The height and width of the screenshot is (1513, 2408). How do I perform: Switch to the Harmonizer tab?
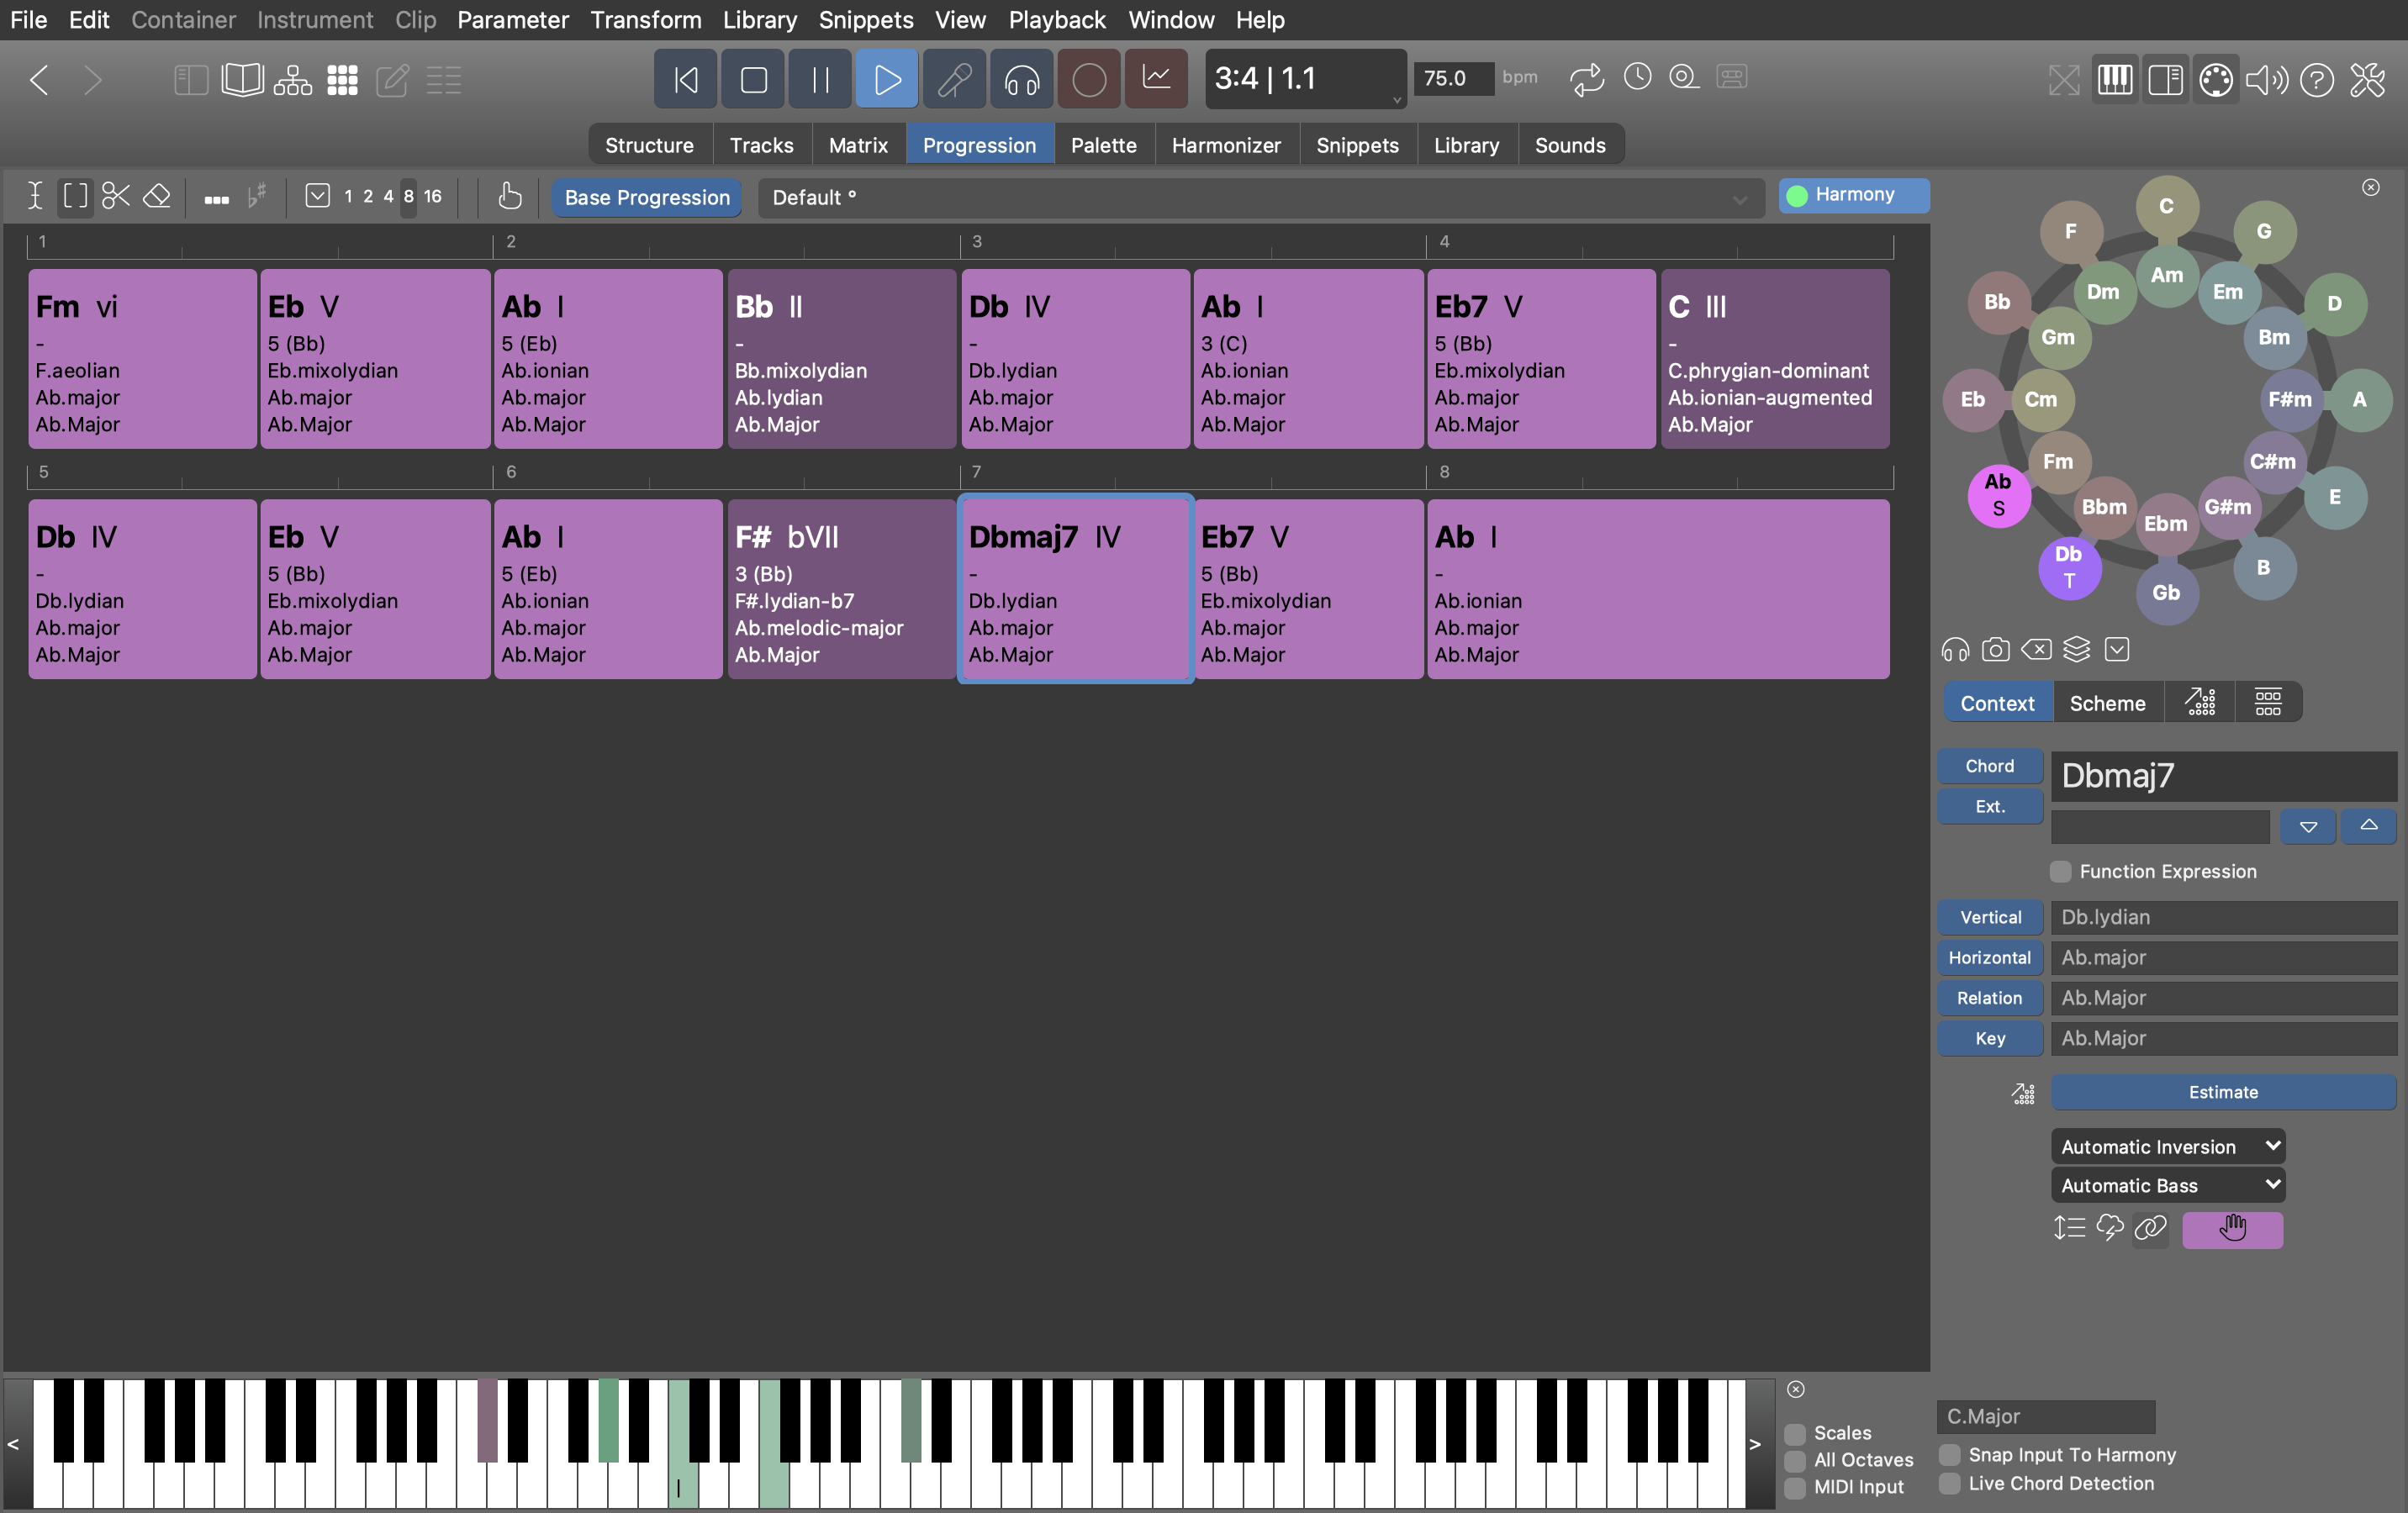tap(1225, 145)
